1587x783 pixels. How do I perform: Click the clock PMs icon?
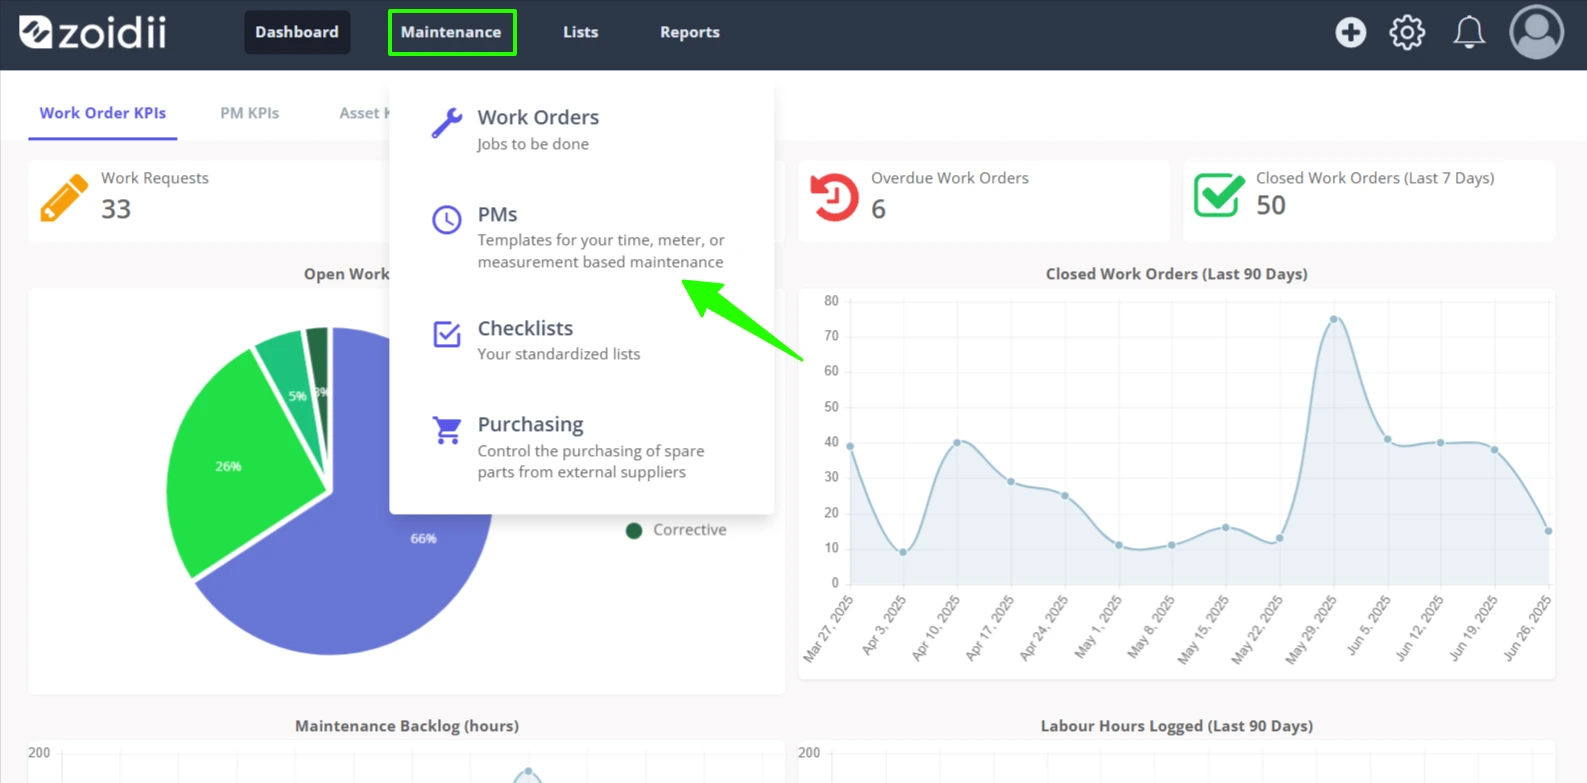447,219
